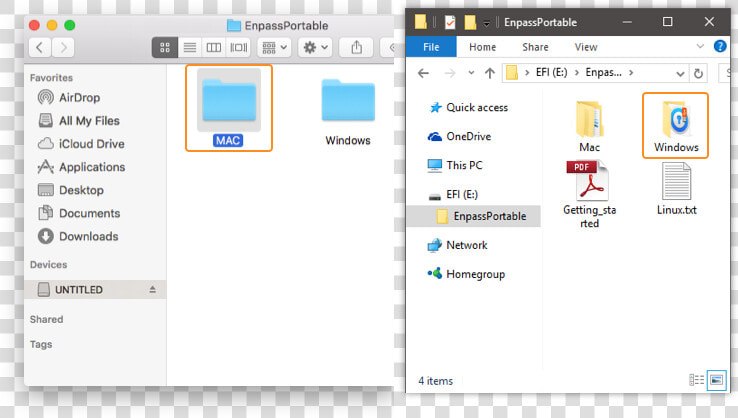738x418 pixels.
Task: Select Quick access in Explorer pane
Action: pyautogui.click(x=469, y=108)
